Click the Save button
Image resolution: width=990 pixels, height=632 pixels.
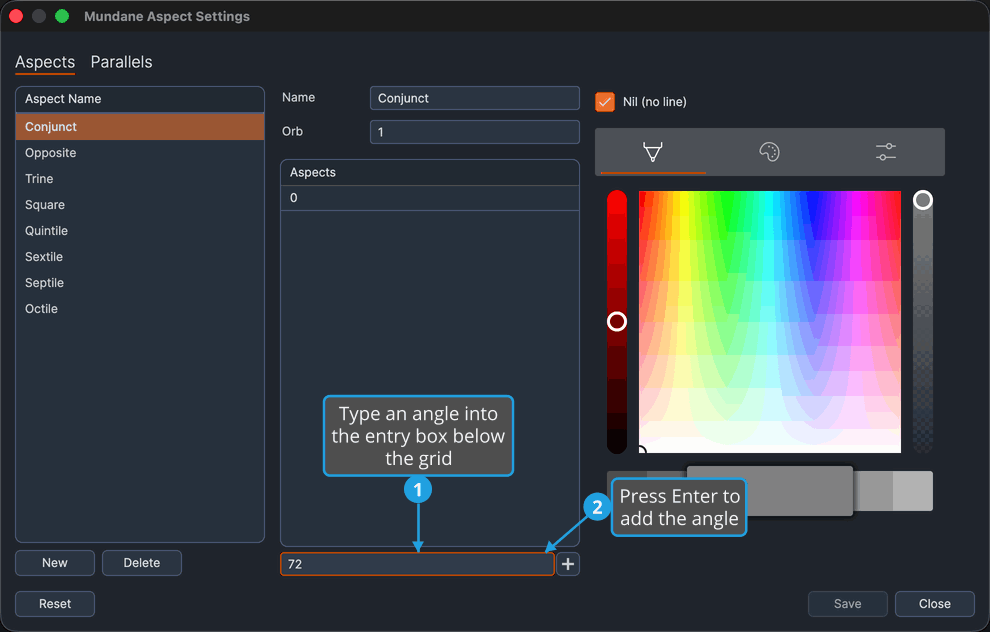coord(847,604)
